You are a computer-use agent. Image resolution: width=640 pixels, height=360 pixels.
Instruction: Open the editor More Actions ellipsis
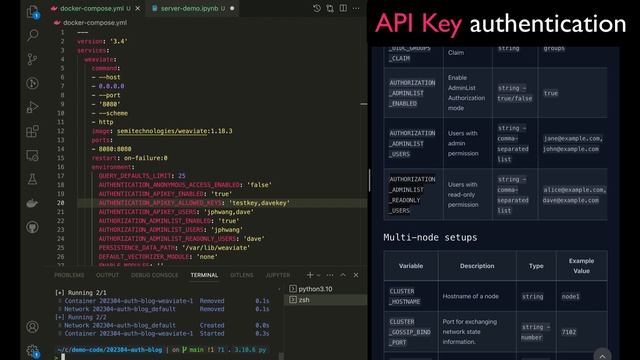click(x=356, y=8)
